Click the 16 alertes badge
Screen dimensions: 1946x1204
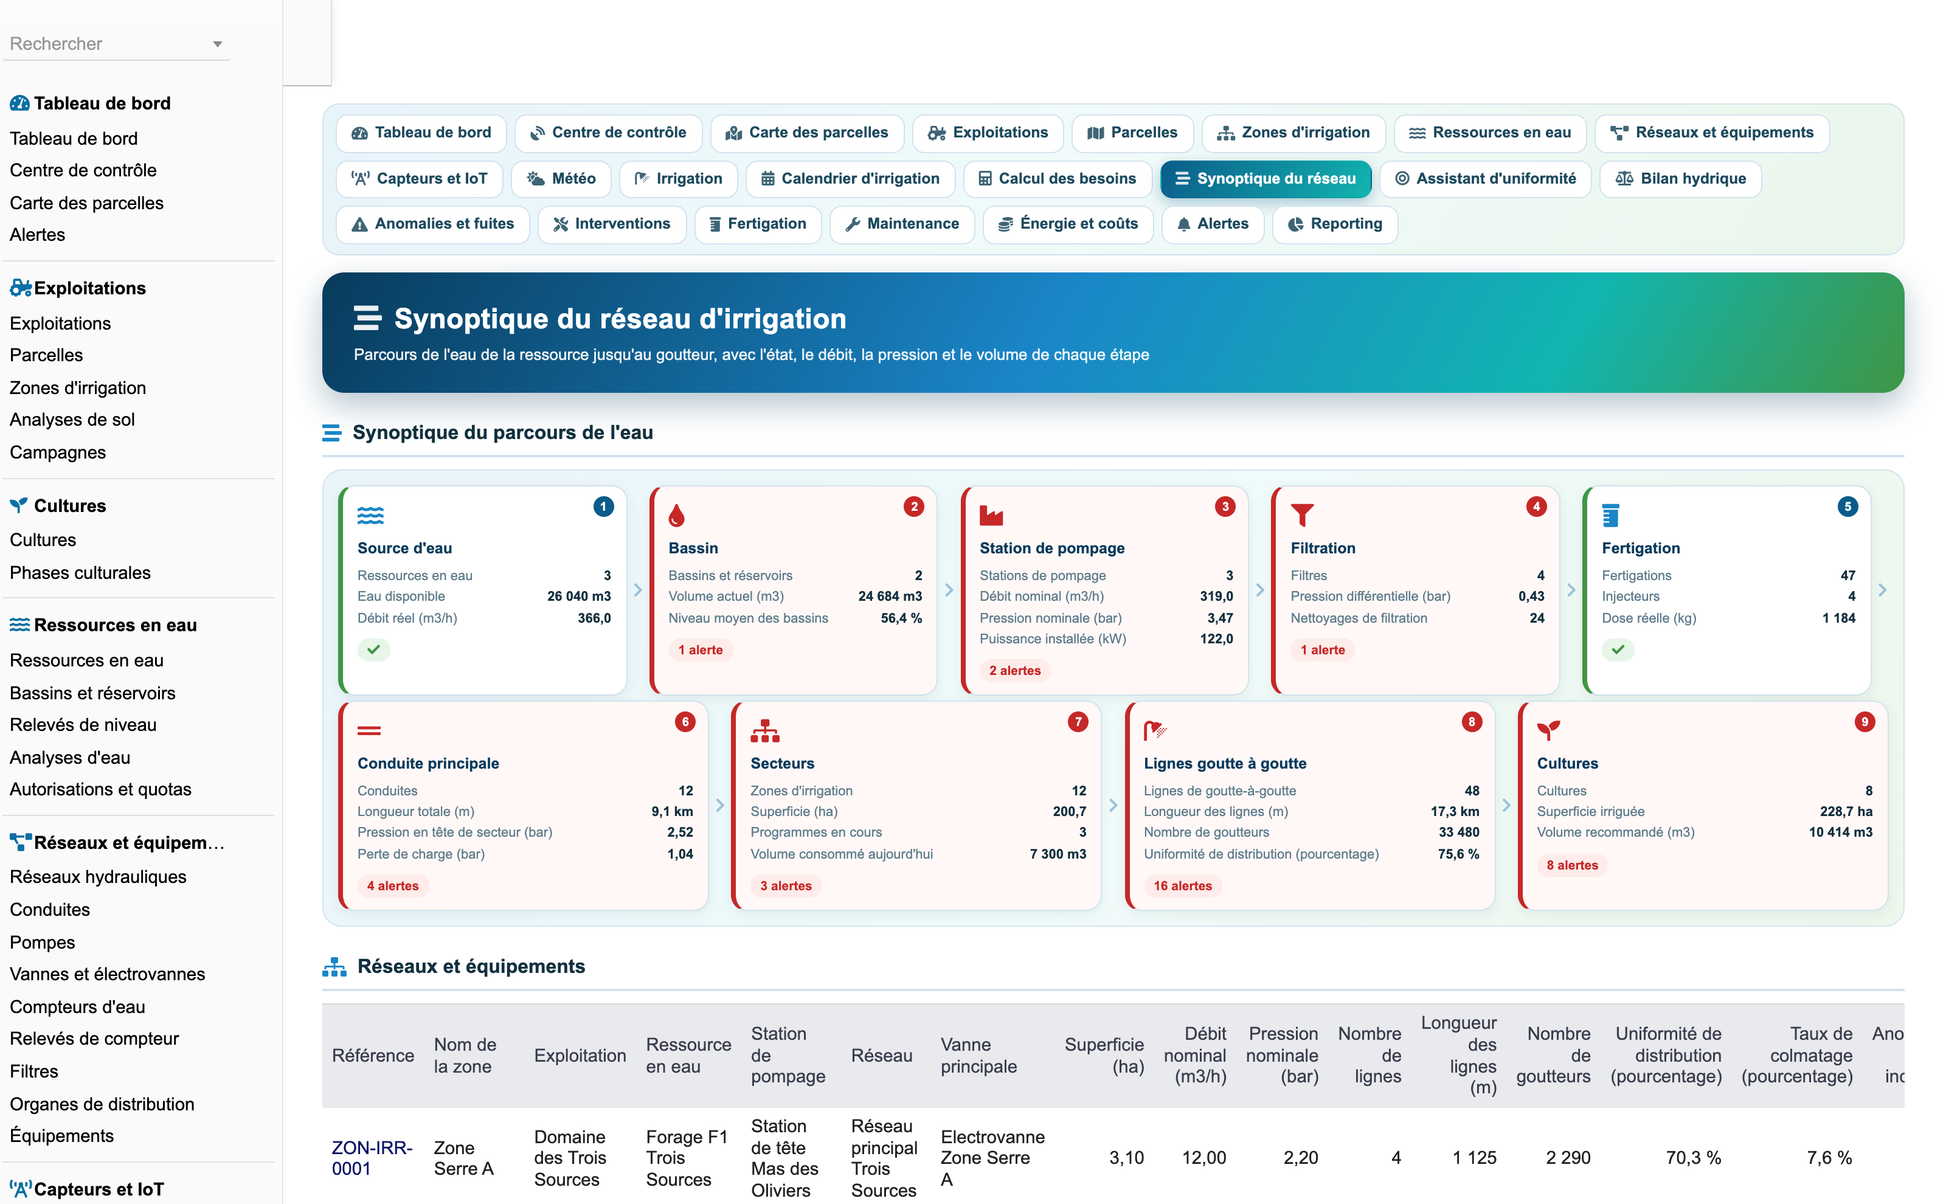coord(1182,886)
